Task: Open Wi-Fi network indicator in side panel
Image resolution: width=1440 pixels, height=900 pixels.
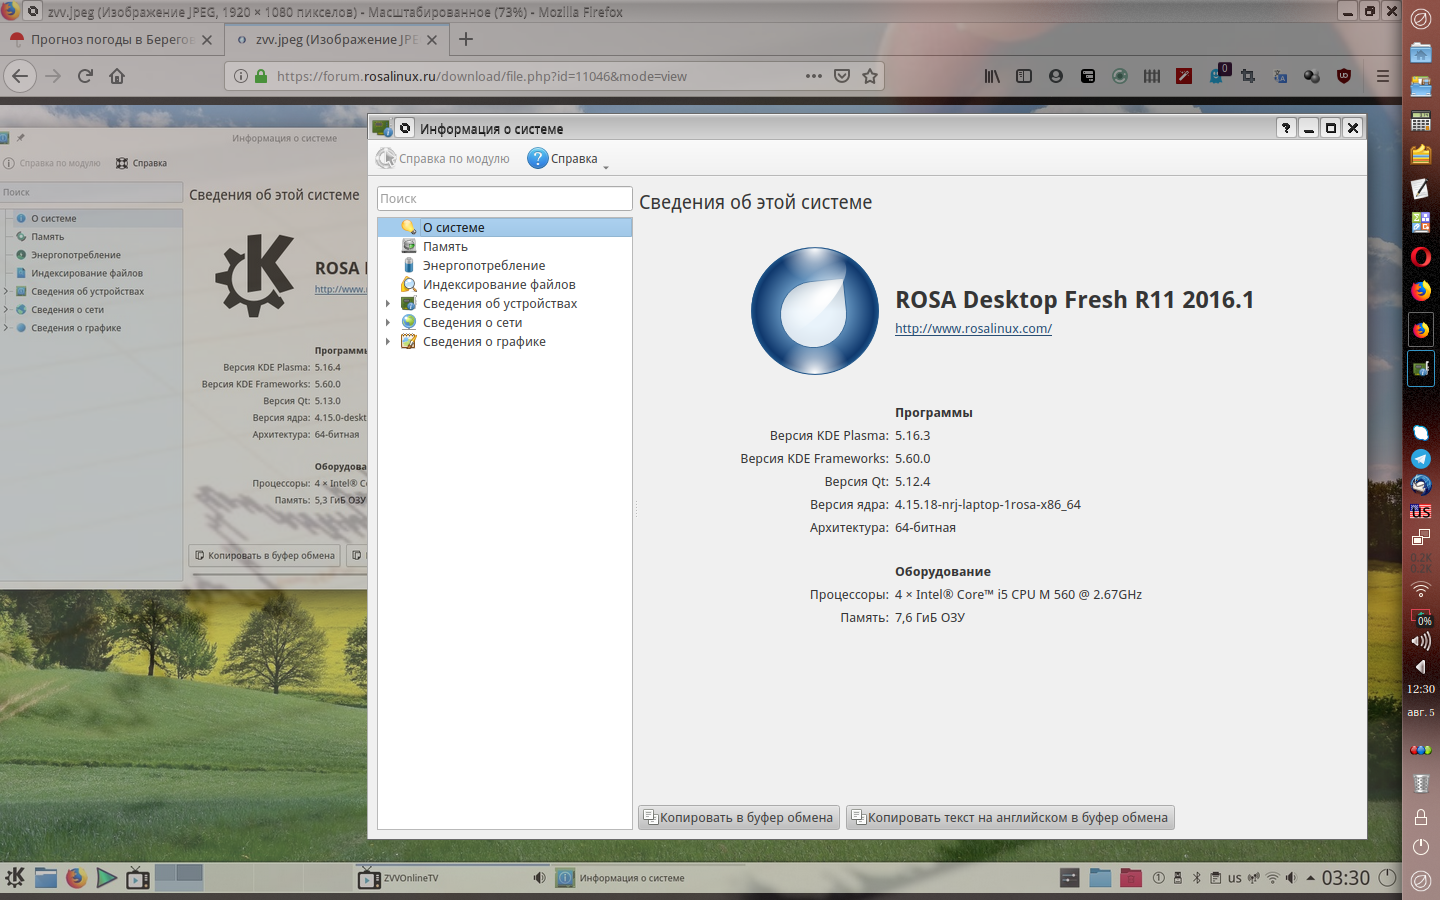Action: click(1421, 588)
